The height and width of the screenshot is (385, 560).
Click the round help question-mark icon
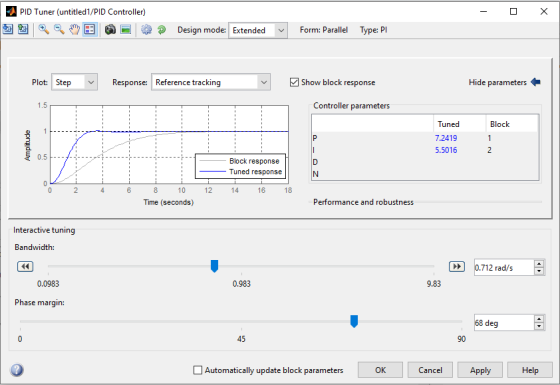pyautogui.click(x=17, y=370)
